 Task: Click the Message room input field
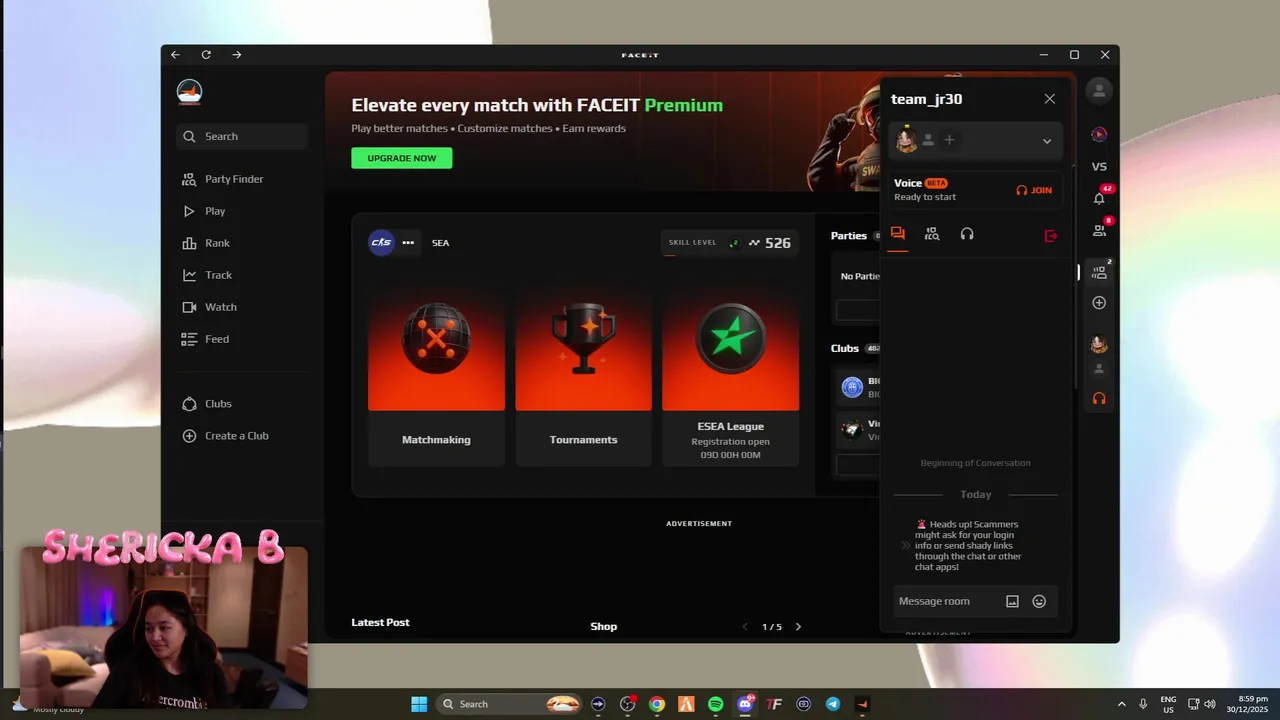[x=945, y=601]
